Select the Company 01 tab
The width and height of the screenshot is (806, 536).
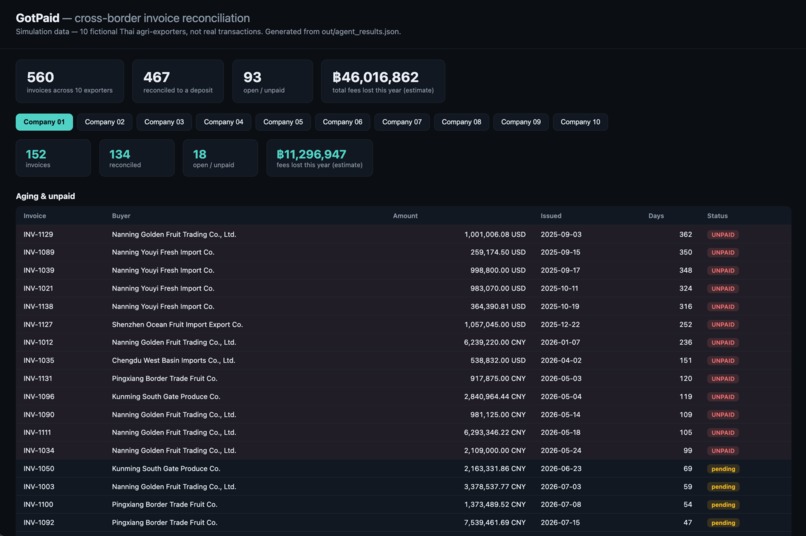coord(44,122)
